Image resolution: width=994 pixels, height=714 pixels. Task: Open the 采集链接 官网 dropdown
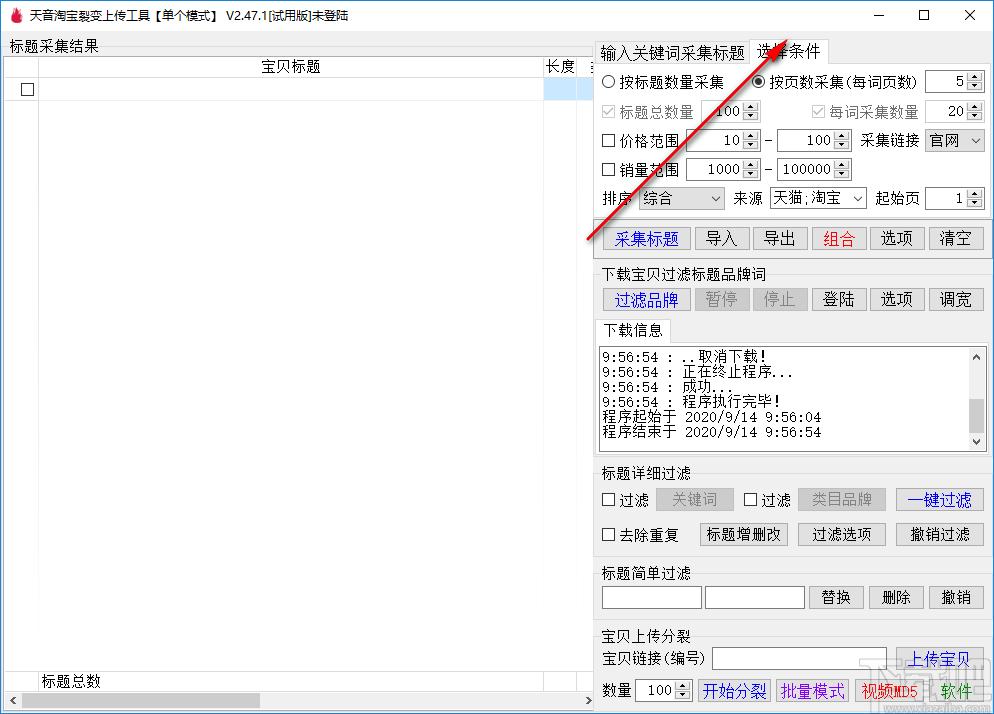click(x=955, y=140)
